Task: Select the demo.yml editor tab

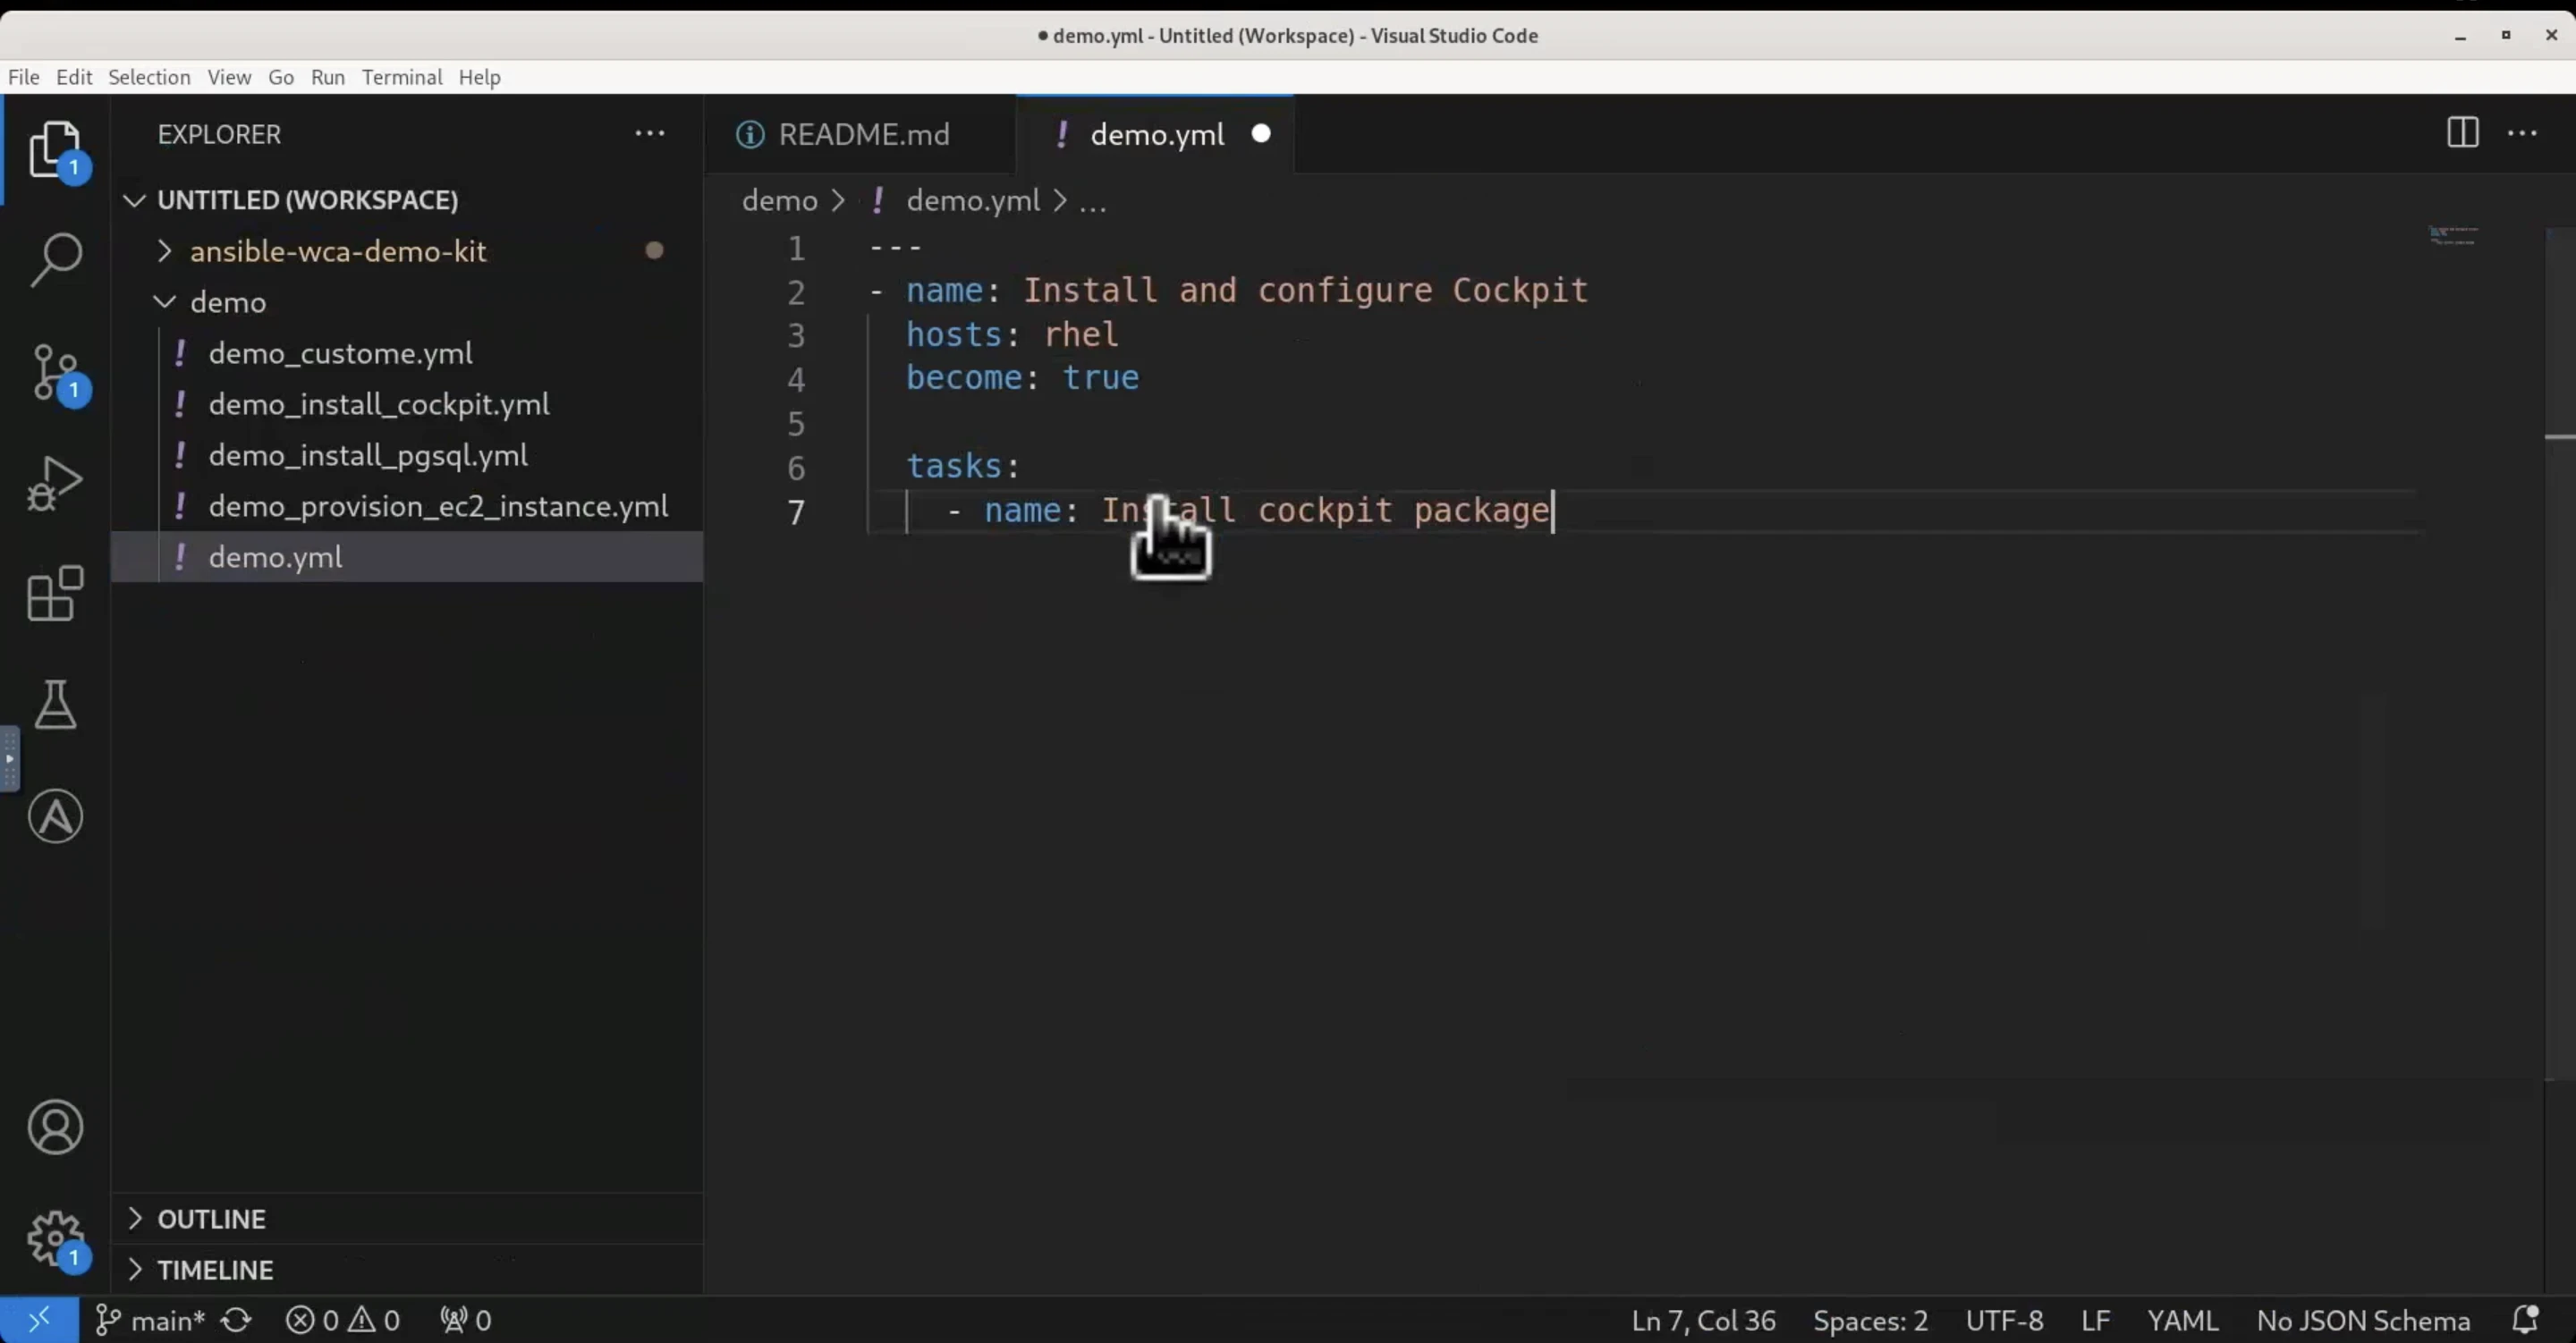Action: (1156, 134)
